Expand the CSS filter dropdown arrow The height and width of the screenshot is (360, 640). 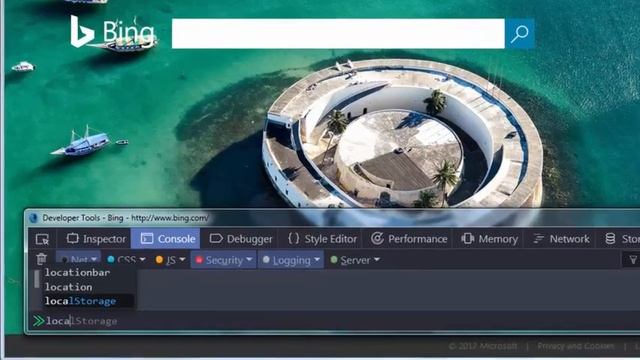142,260
